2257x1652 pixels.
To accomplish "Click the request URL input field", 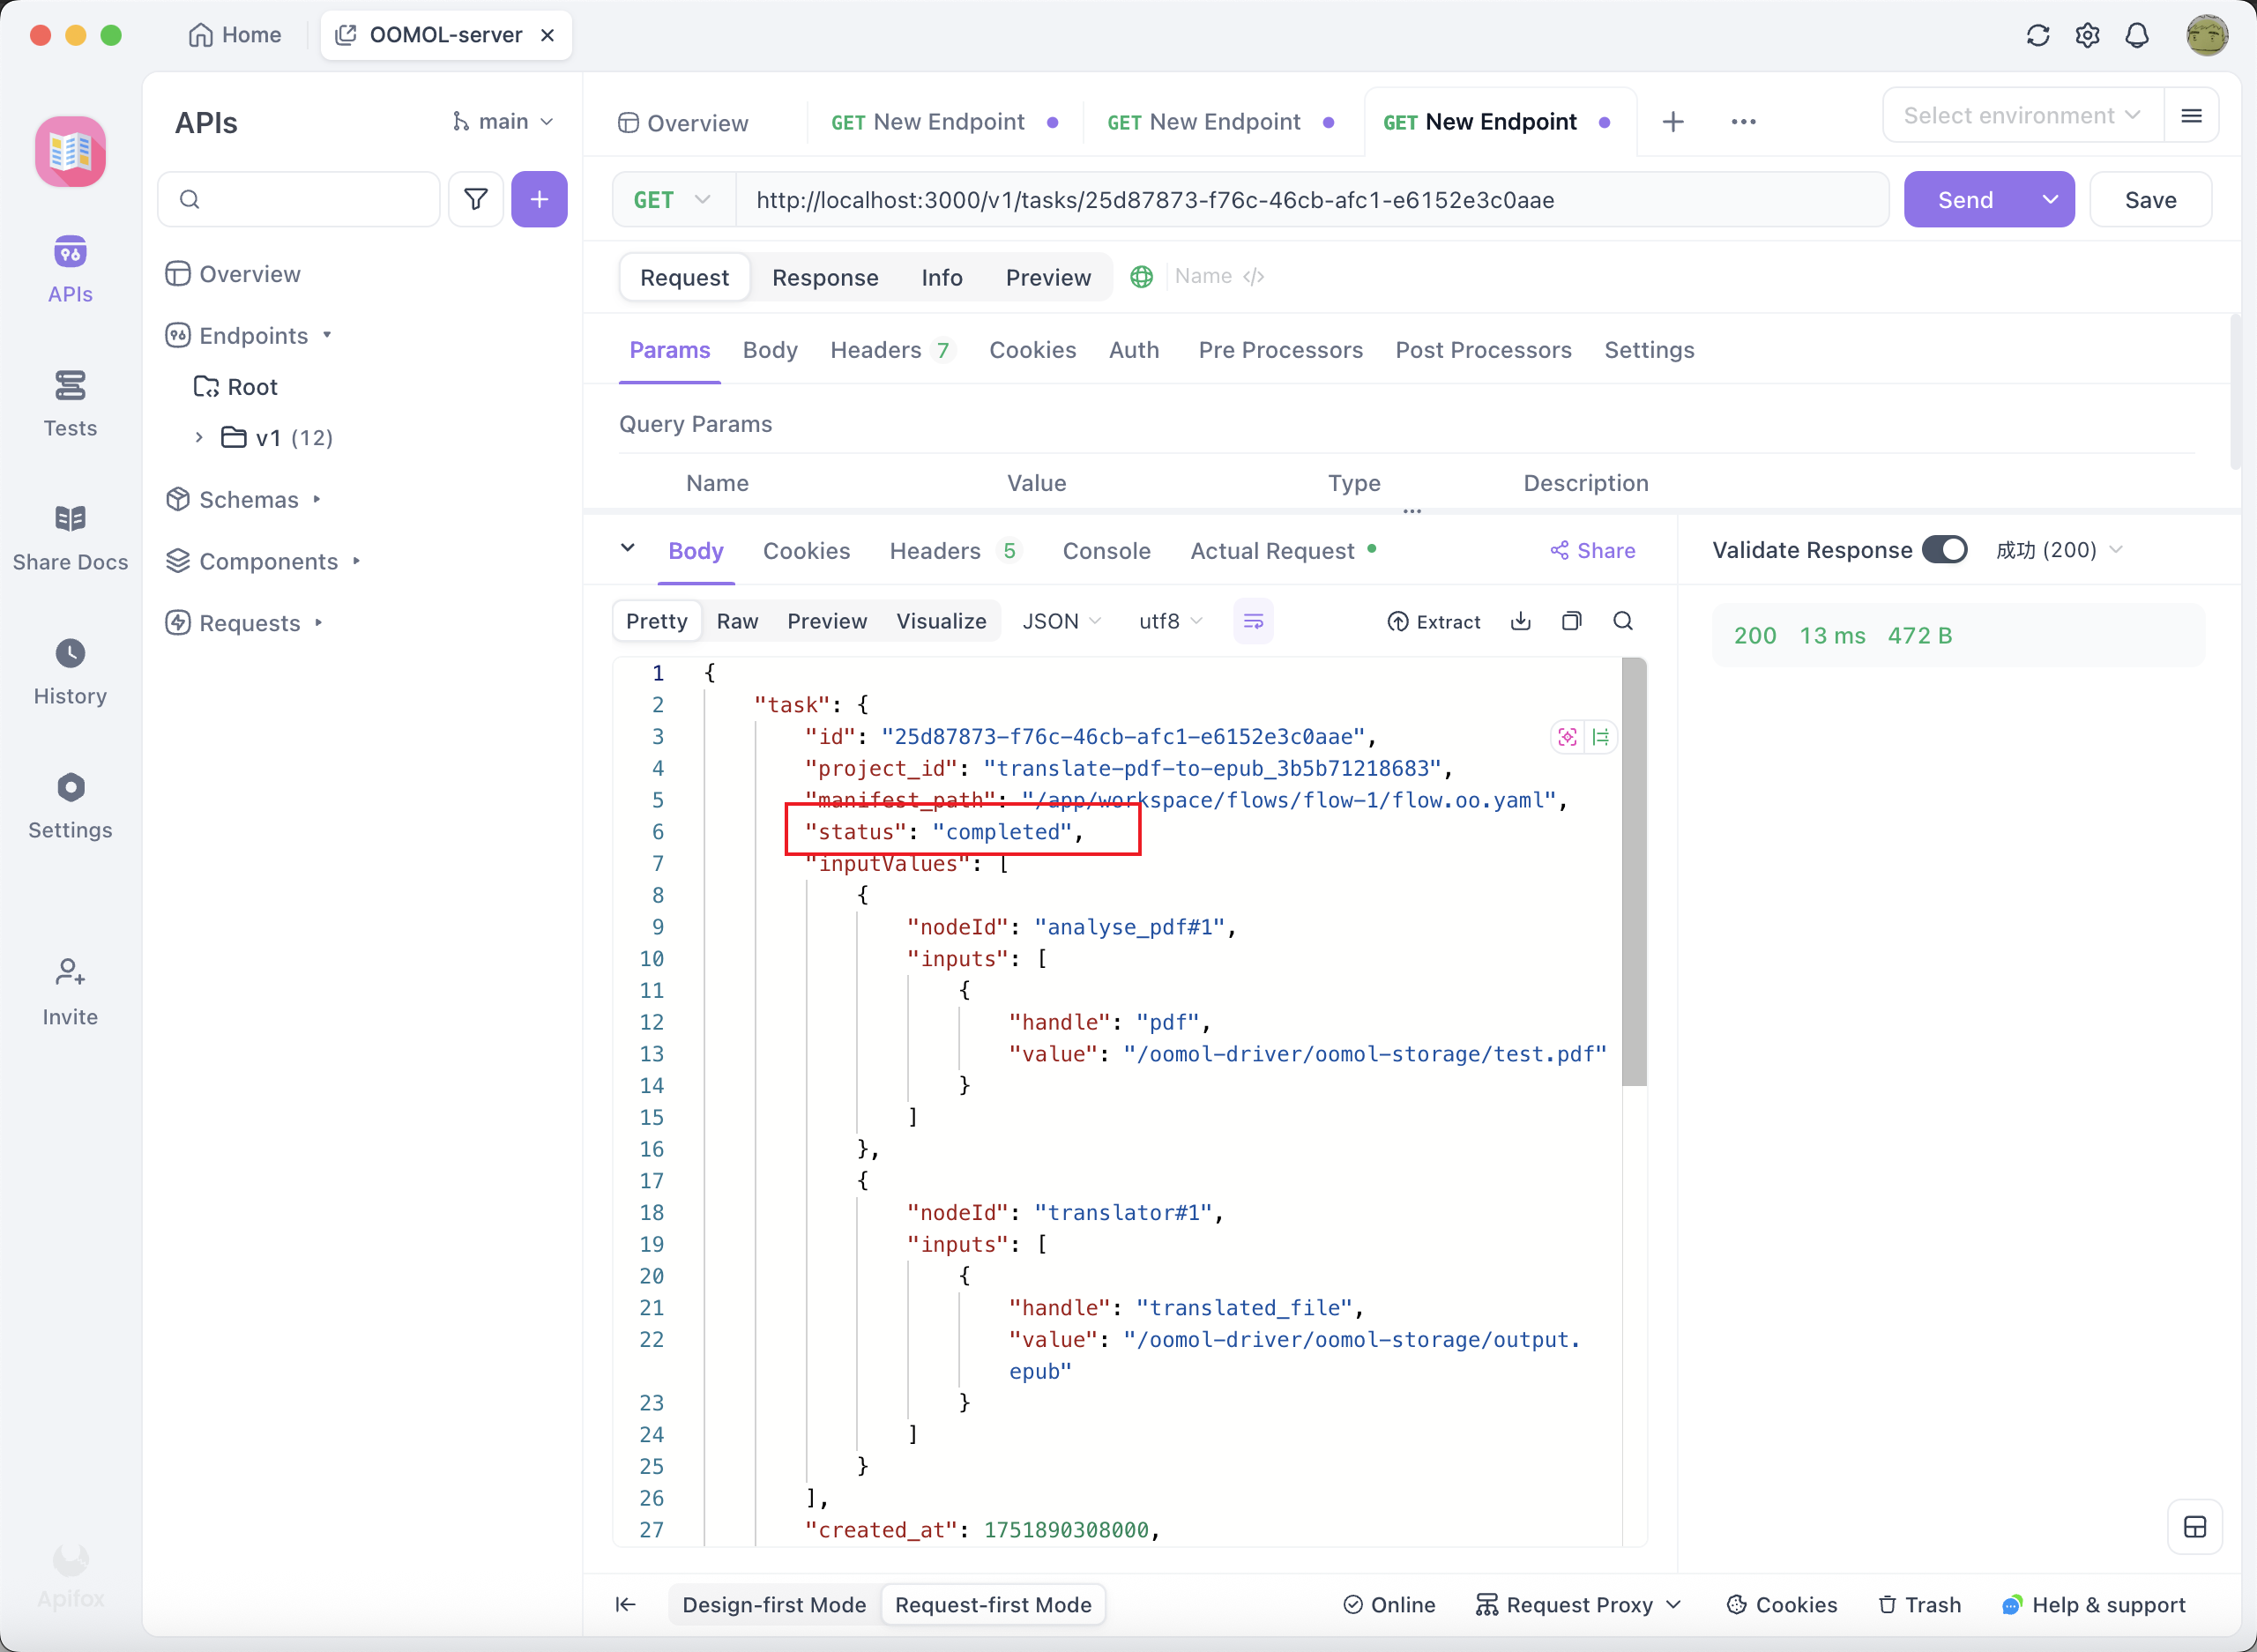I will click(1310, 200).
